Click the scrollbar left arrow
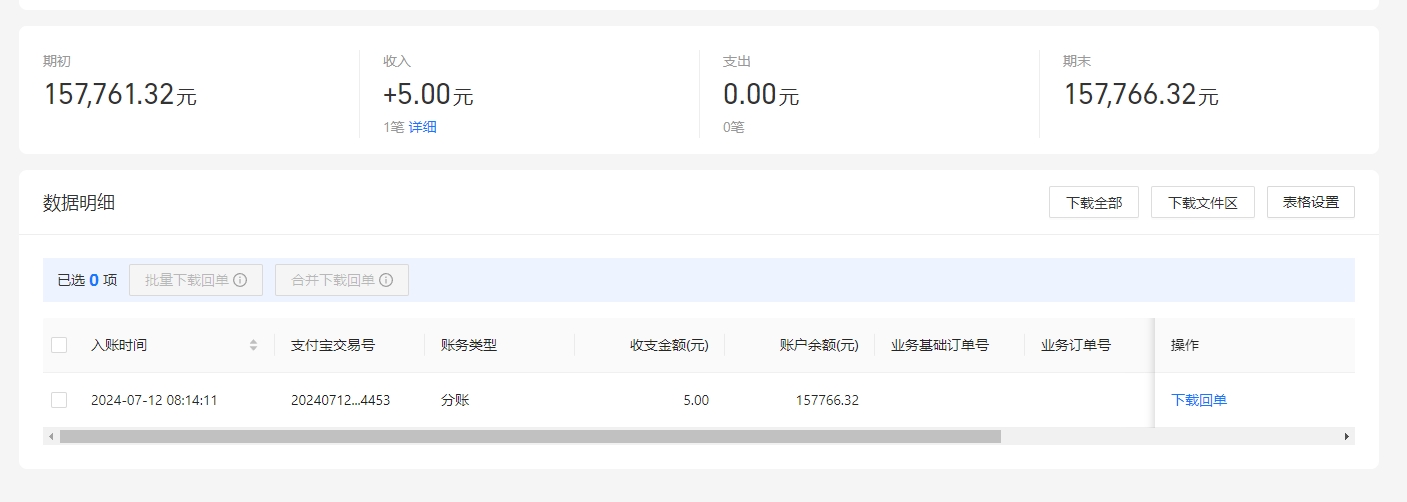1407x502 pixels. pos(49,436)
